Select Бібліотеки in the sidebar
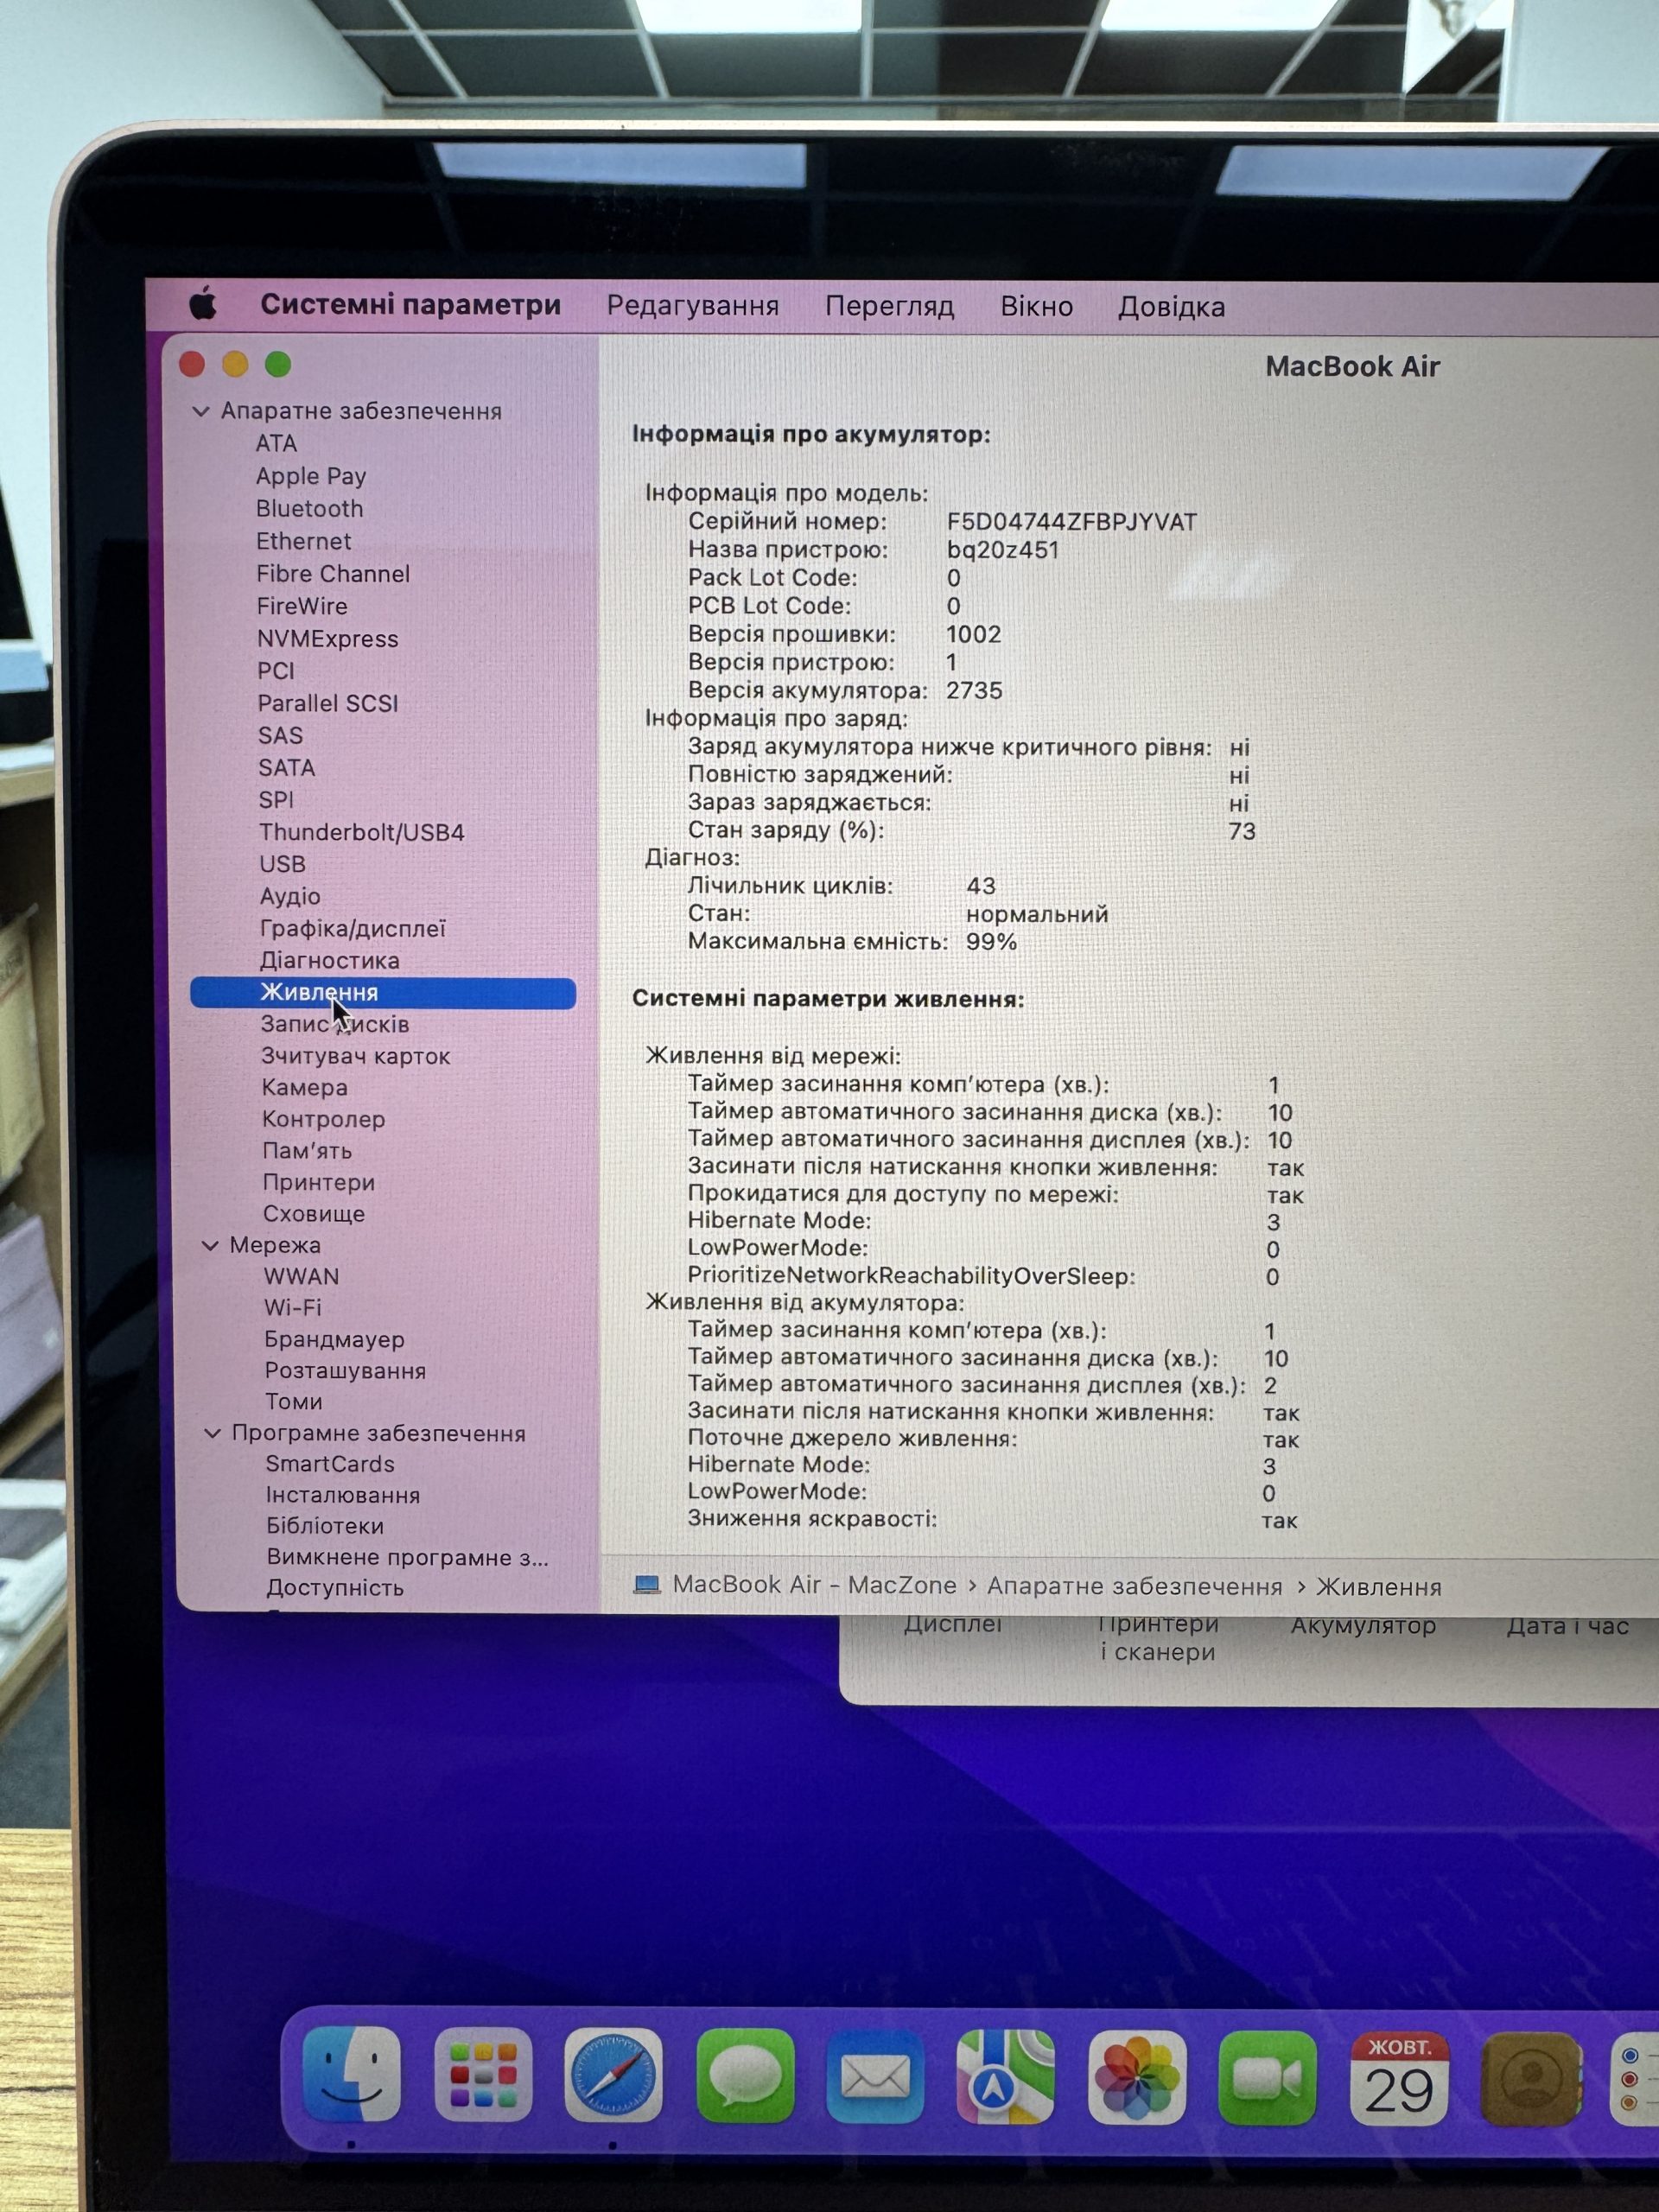Viewport: 1659px width, 2212px height. 325,1525
